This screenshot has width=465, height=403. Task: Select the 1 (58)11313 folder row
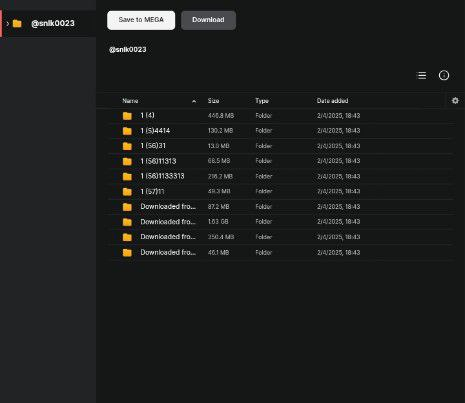click(281, 161)
